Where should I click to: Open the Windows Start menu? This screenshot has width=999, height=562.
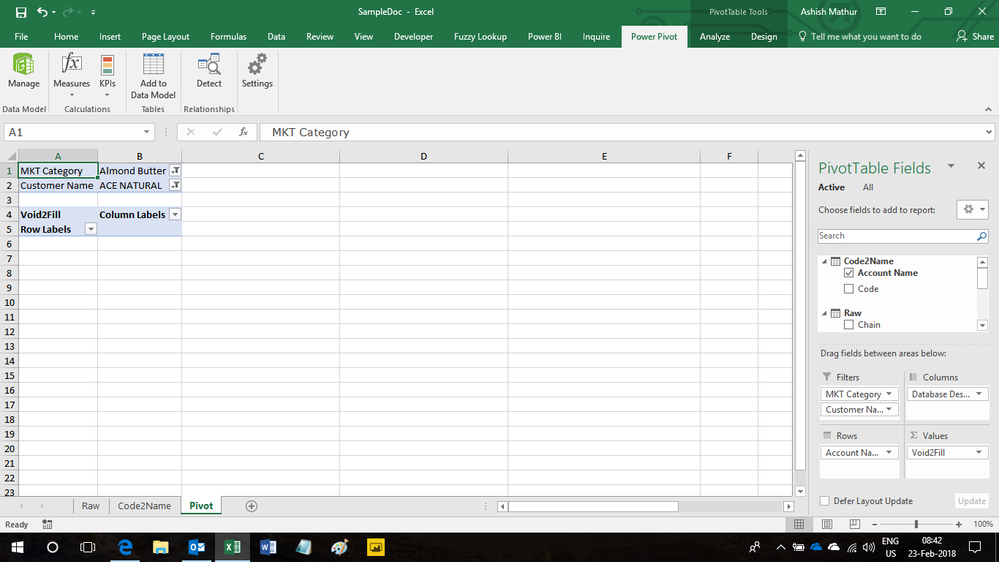[x=17, y=547]
